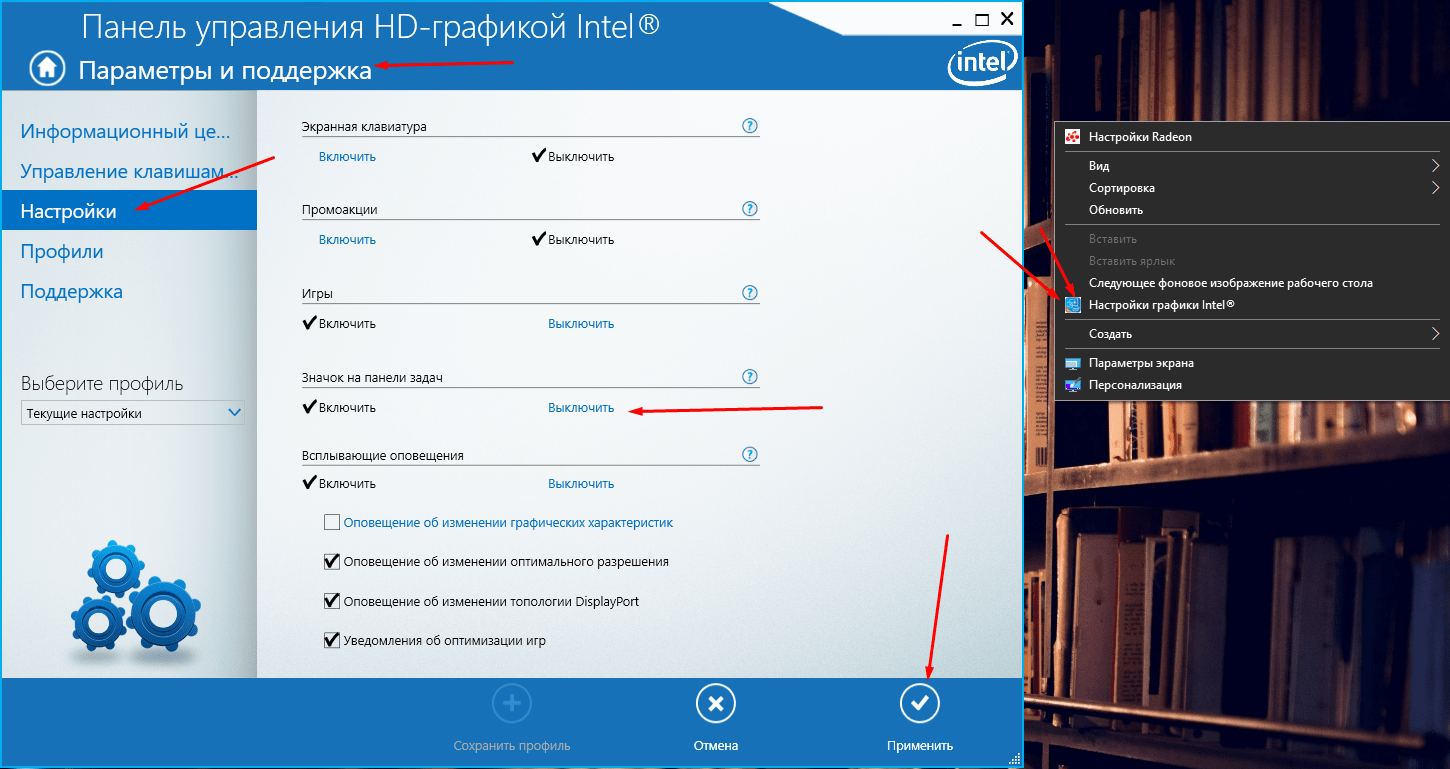Image resolution: width=1450 pixels, height=769 pixels.
Task: Click the Сохранить профиль plus icon
Action: coord(512,704)
